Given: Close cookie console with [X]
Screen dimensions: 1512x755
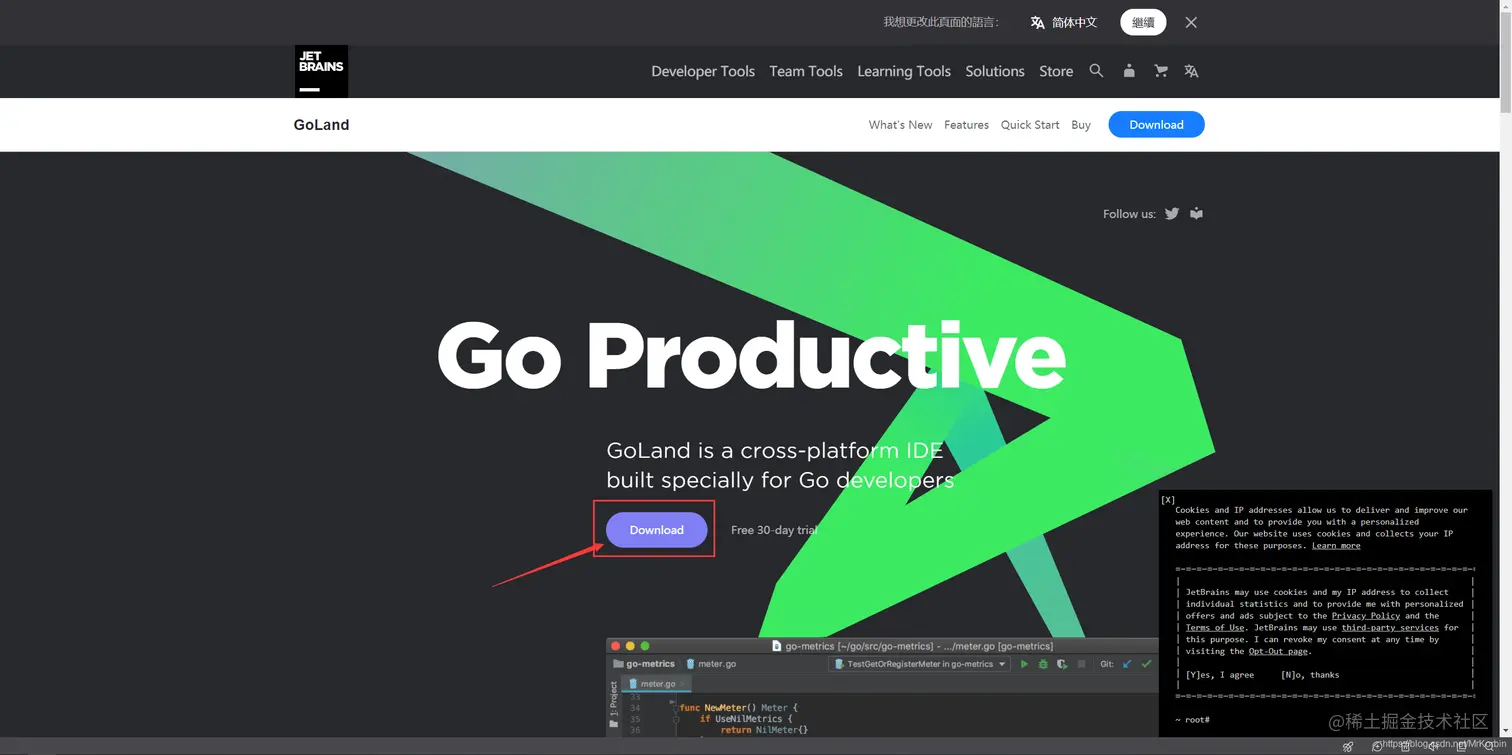Looking at the screenshot, I should 1168,500.
